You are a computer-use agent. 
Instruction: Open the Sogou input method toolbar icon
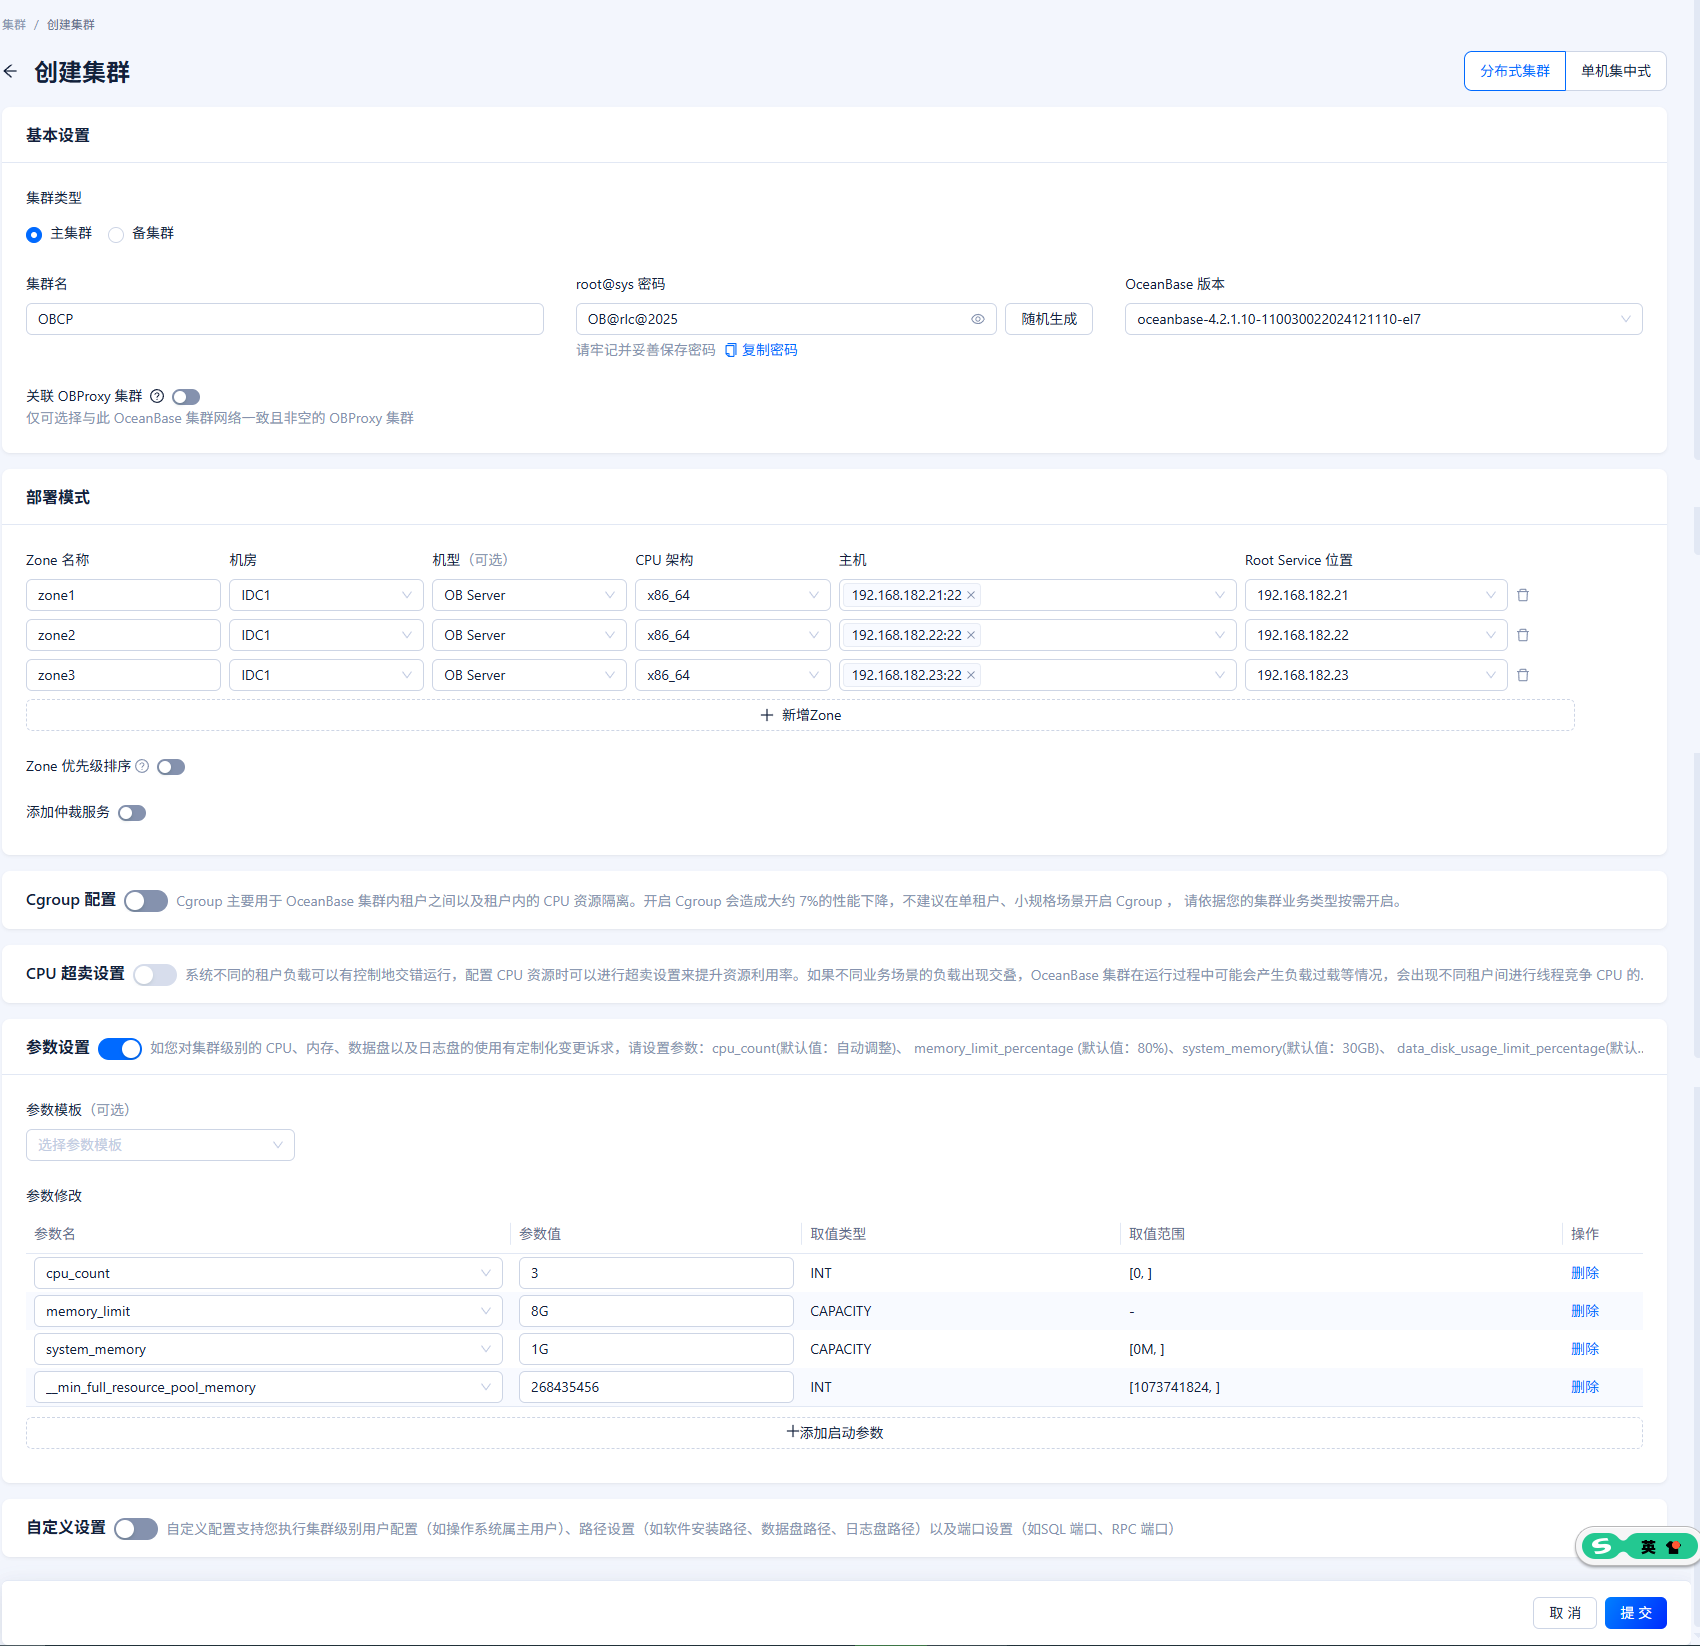(x=1602, y=1547)
